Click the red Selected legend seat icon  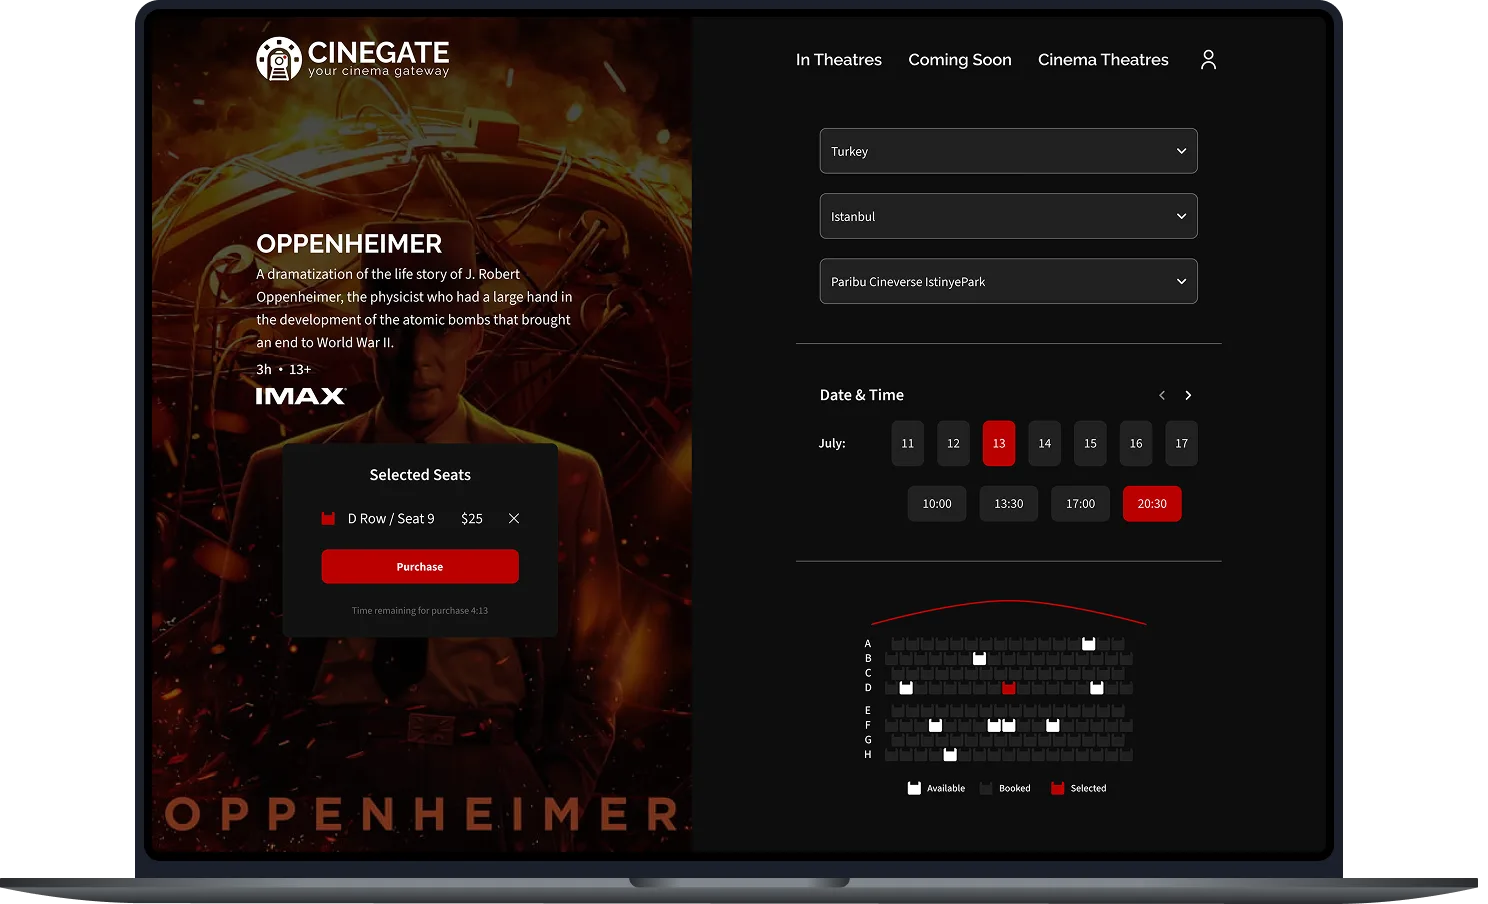(1057, 788)
